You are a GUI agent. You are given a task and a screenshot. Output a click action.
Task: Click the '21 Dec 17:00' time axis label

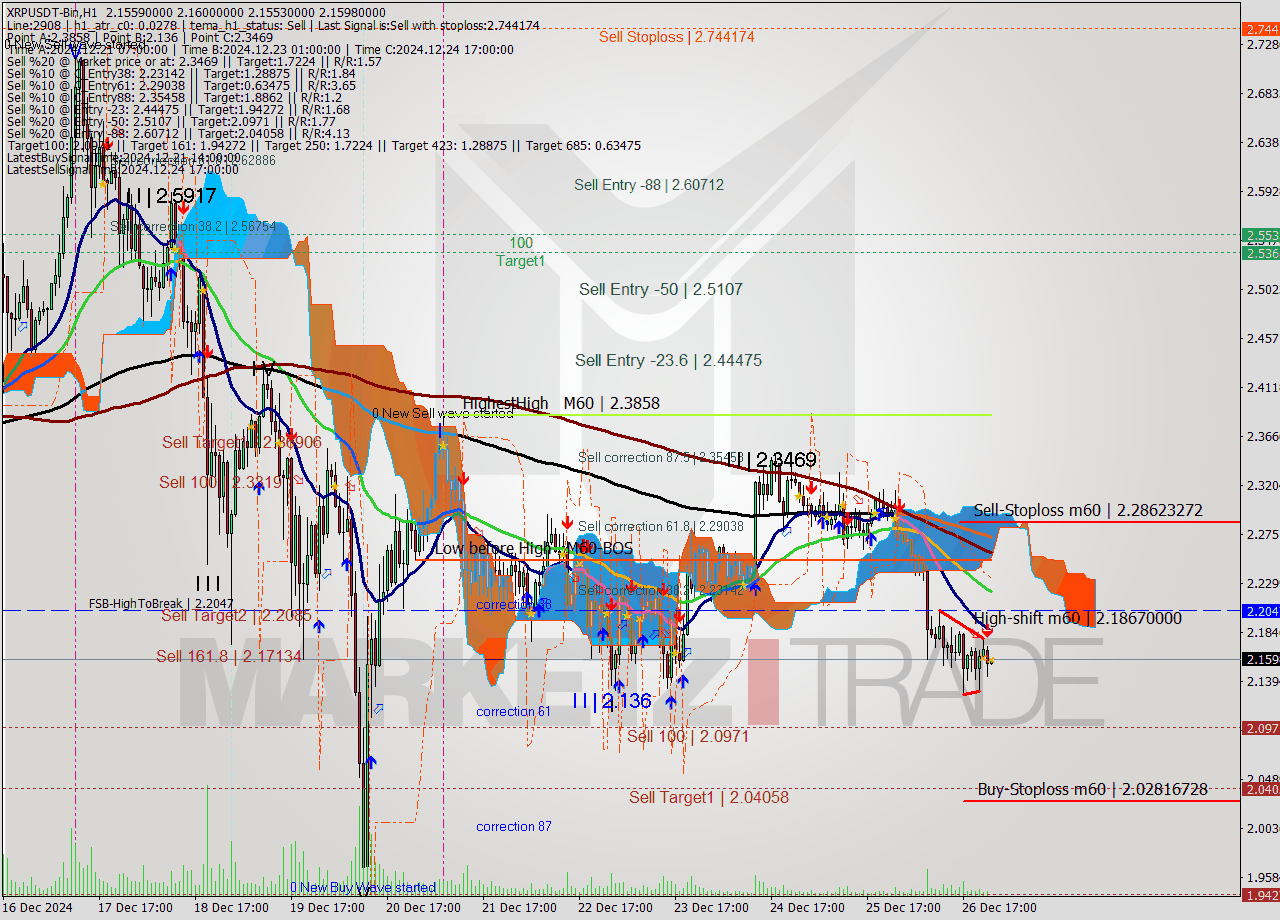(x=519, y=908)
